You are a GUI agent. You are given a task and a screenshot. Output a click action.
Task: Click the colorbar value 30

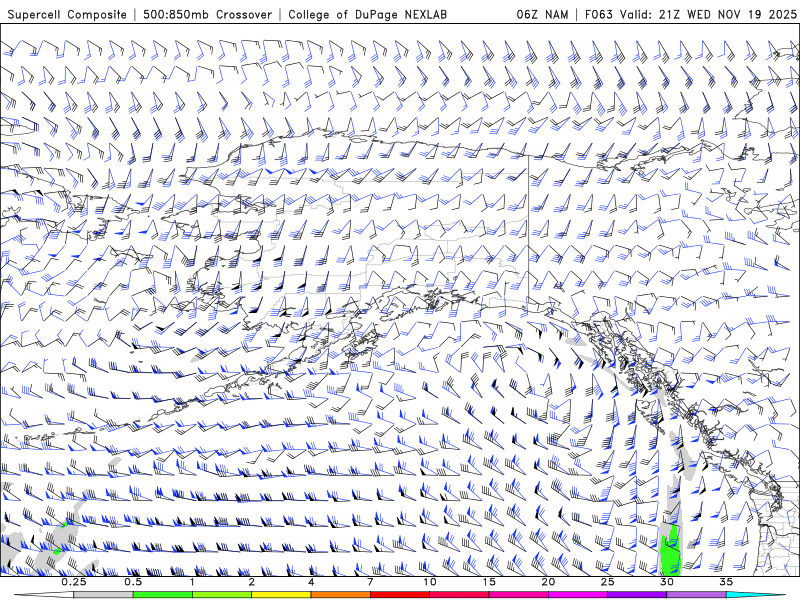[x=666, y=582]
